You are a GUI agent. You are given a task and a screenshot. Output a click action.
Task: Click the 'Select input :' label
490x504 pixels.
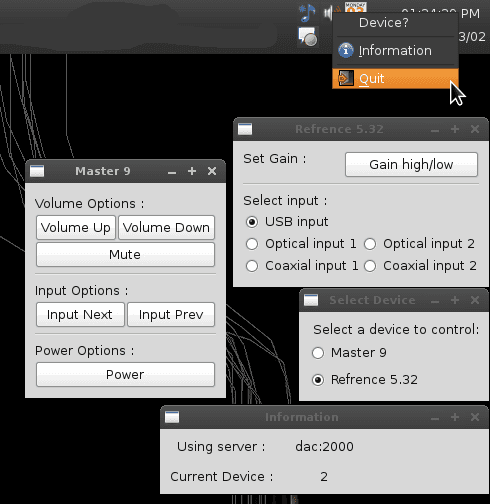[x=285, y=201]
